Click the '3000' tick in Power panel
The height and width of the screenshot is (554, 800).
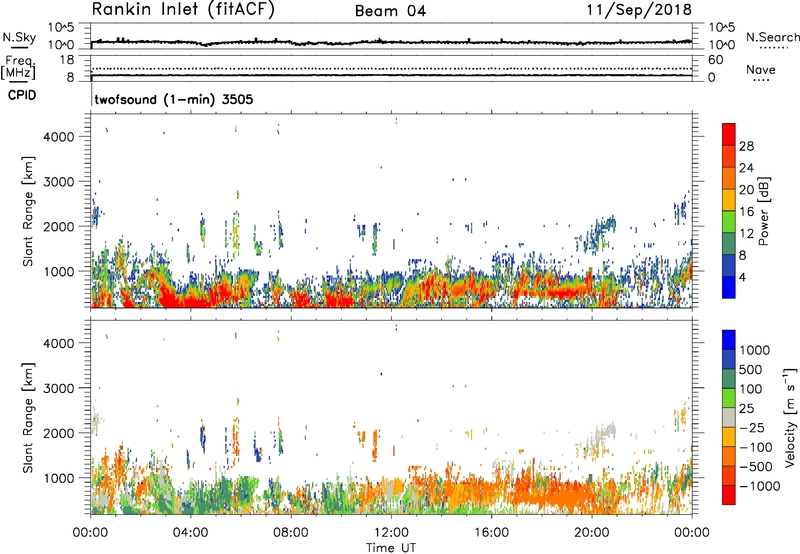coord(58,182)
